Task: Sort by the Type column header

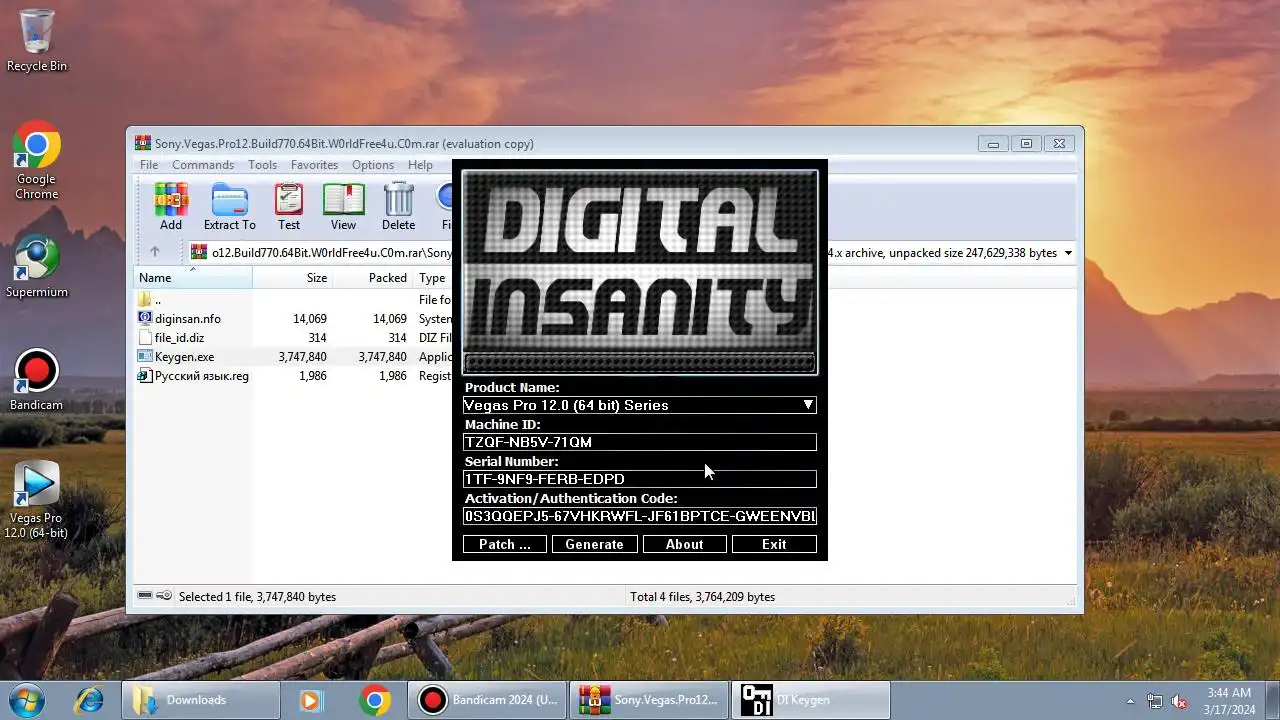Action: [432, 278]
